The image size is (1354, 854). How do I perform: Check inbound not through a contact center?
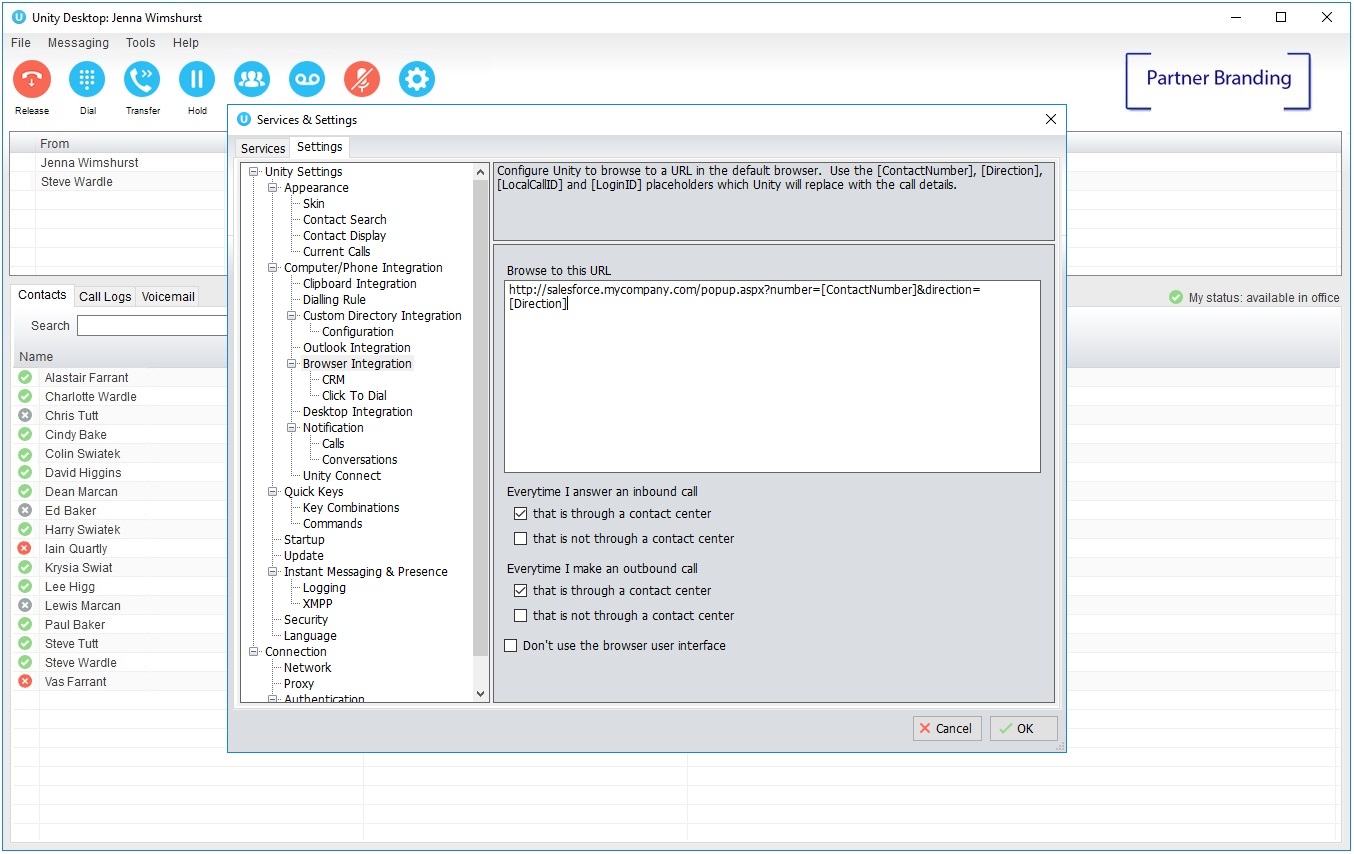point(520,538)
